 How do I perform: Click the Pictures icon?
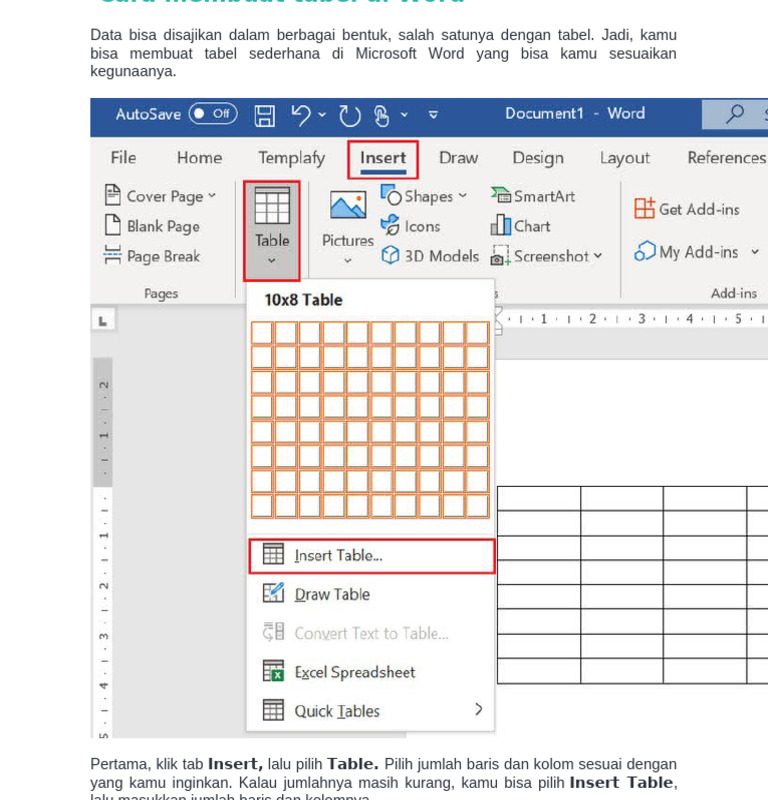(x=348, y=205)
